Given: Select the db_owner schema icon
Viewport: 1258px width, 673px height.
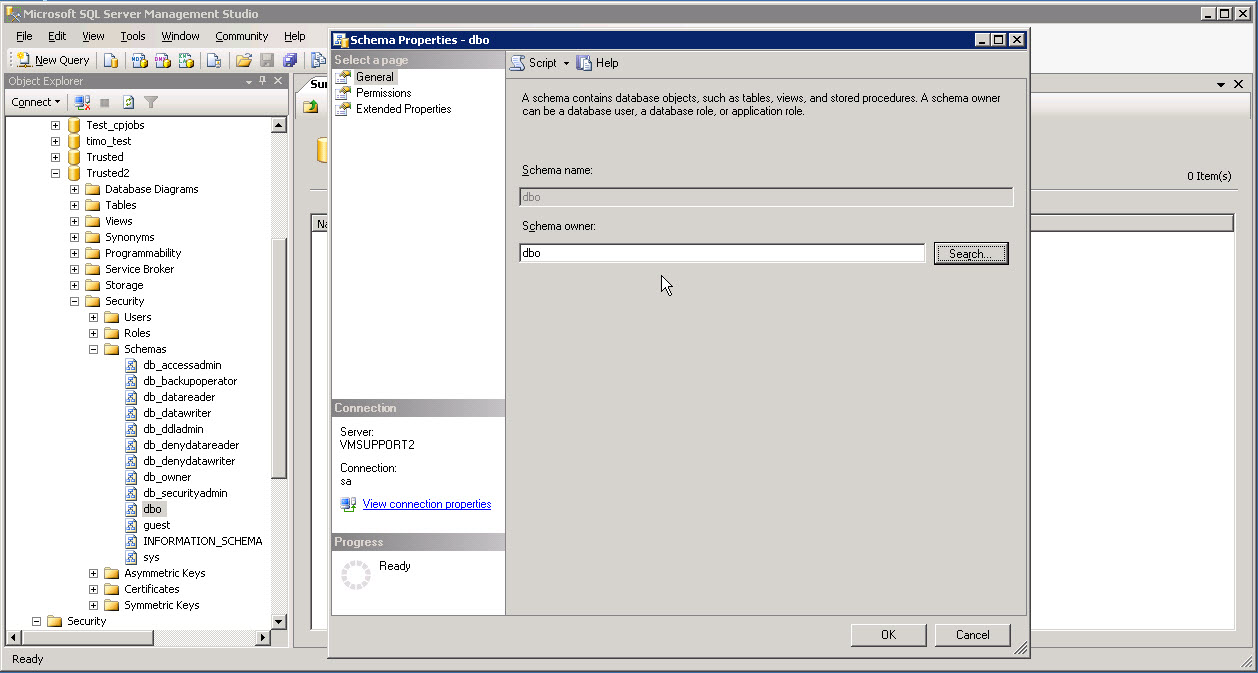Looking at the screenshot, I should point(131,477).
